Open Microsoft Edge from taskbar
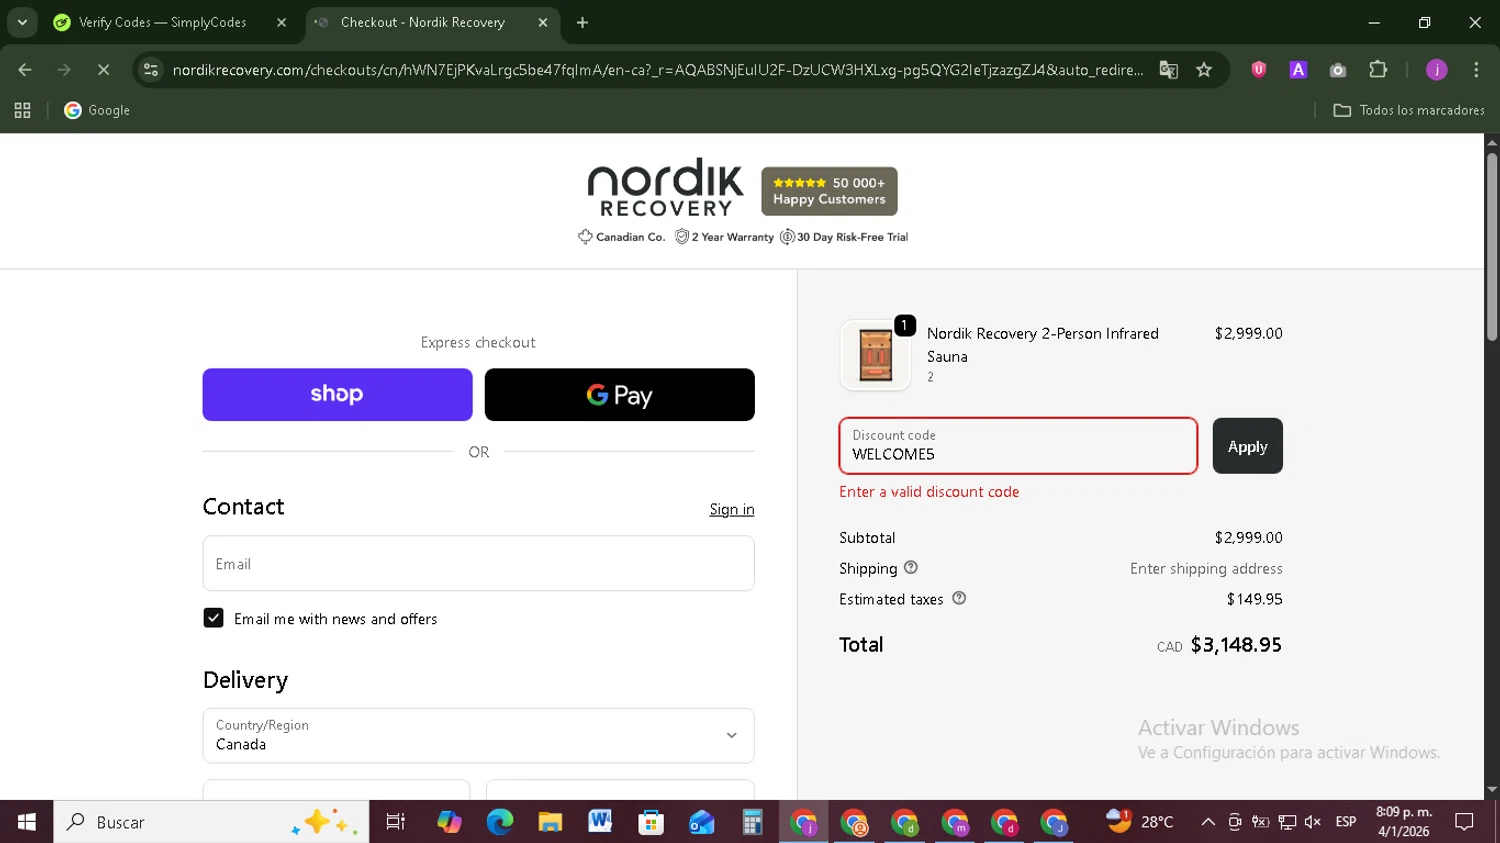This screenshot has height=843, width=1500. coord(499,822)
